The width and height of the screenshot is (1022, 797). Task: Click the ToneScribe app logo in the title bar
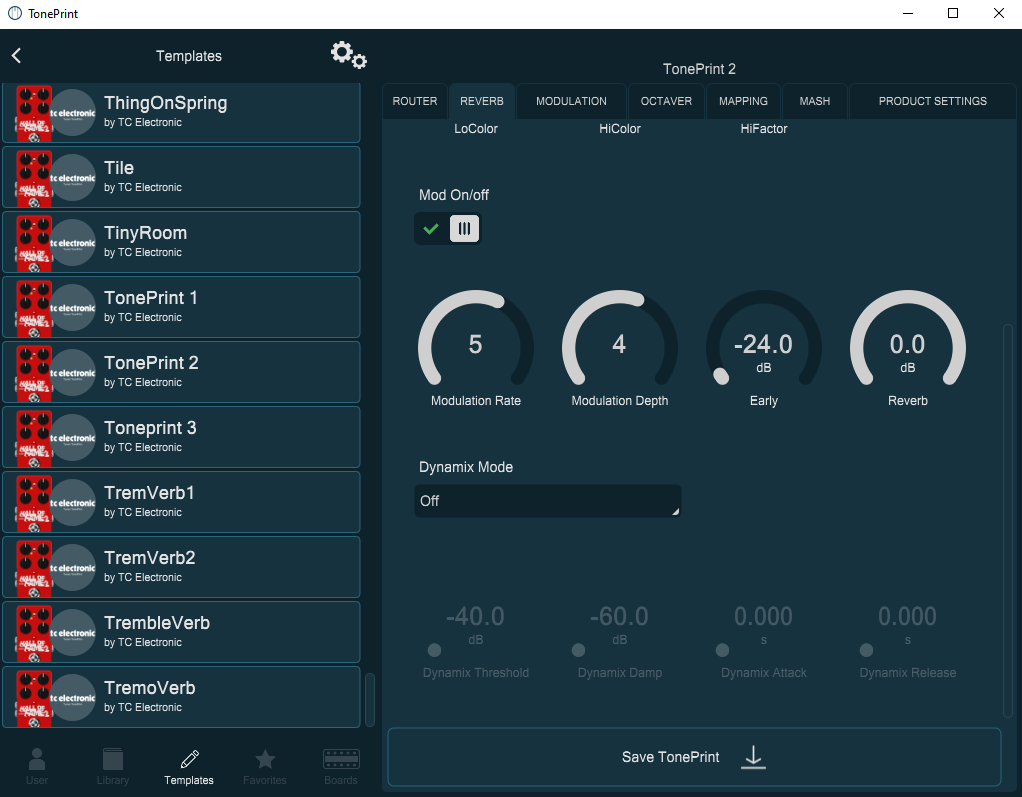tap(14, 14)
